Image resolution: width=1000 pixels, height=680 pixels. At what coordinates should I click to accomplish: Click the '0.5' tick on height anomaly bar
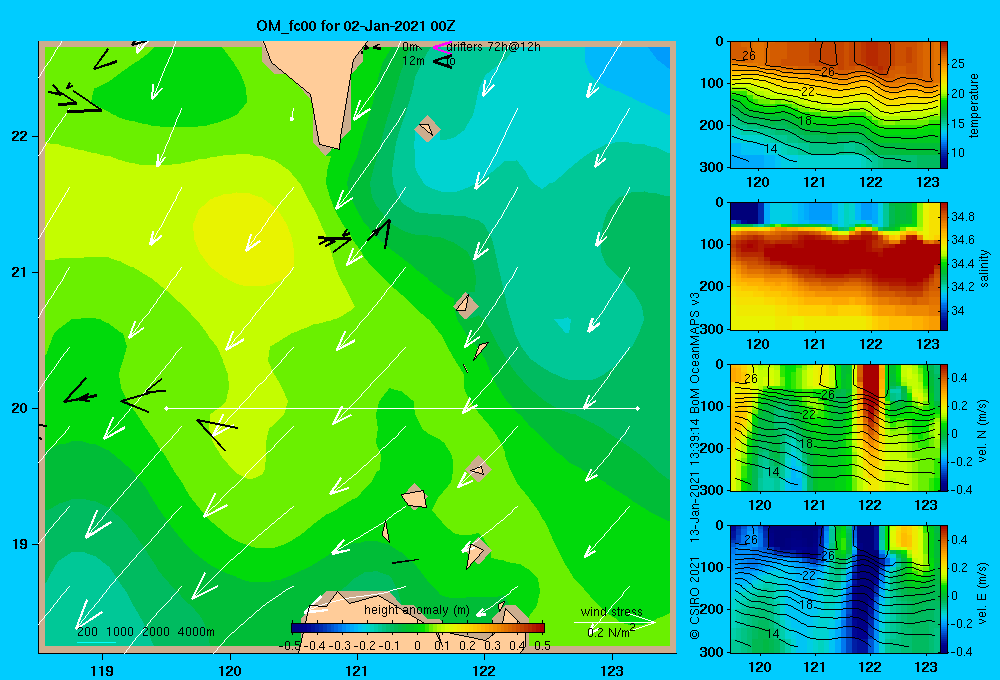[x=542, y=645]
